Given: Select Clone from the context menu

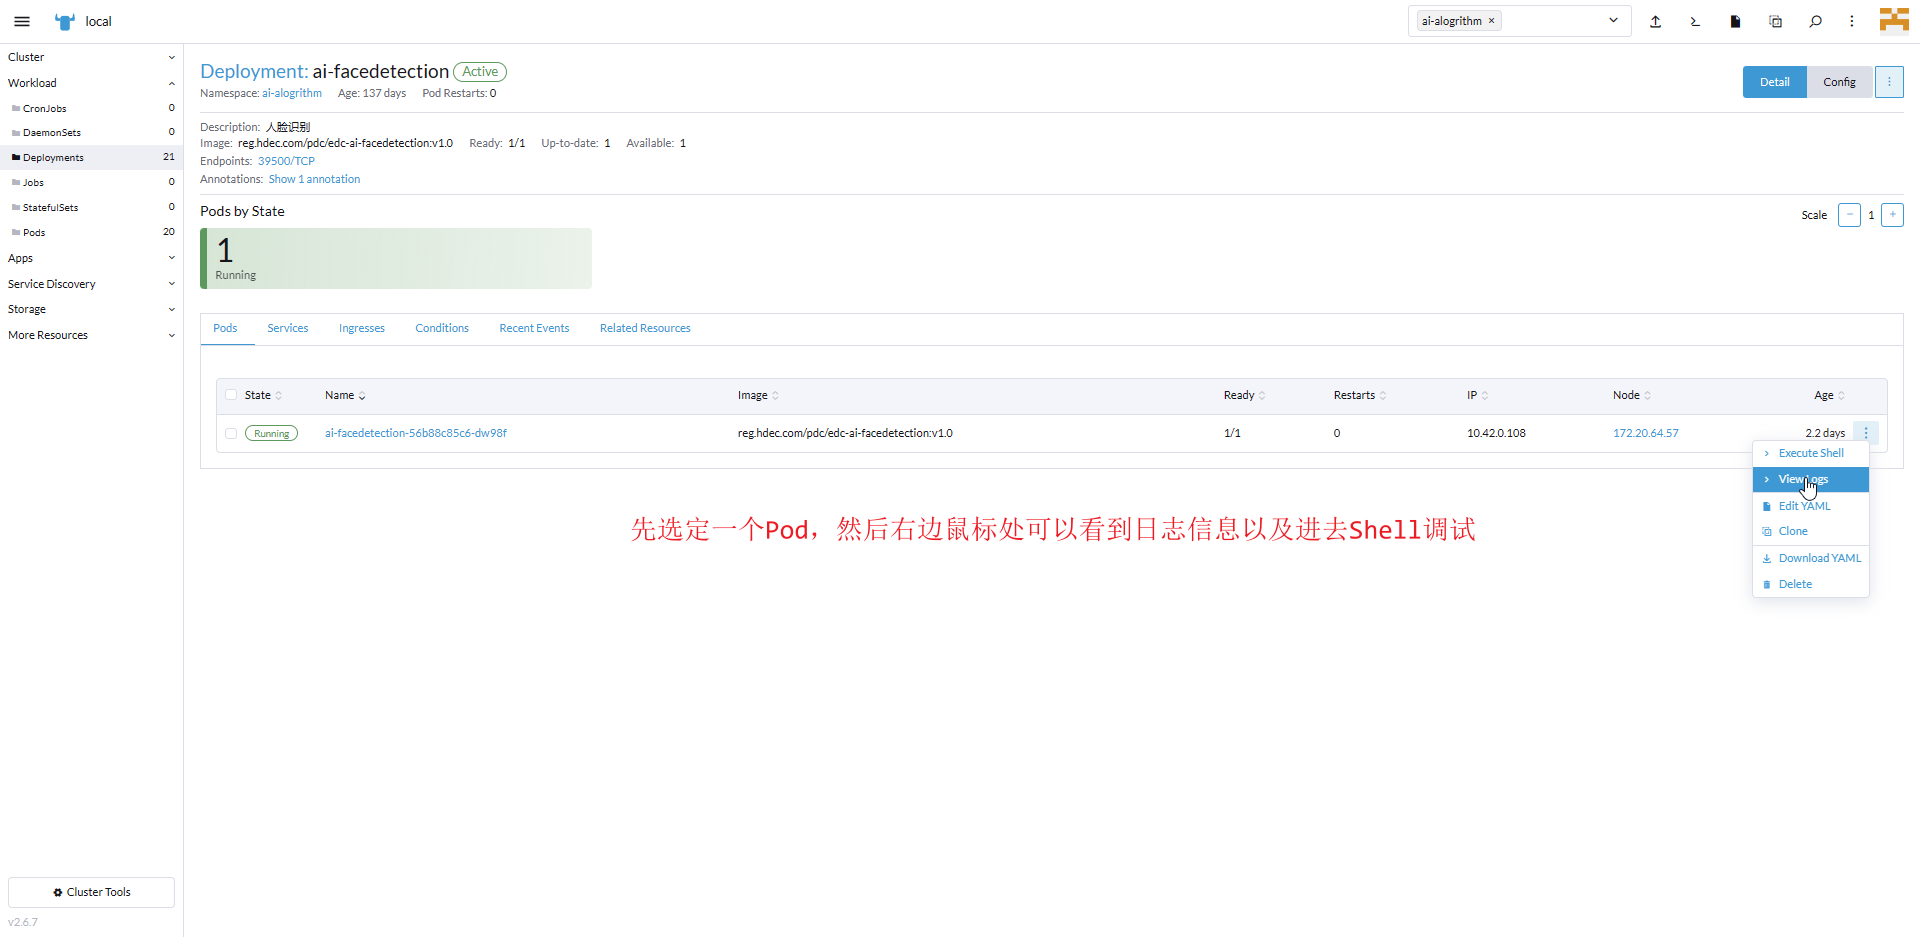Looking at the screenshot, I should pyautogui.click(x=1811, y=531).
